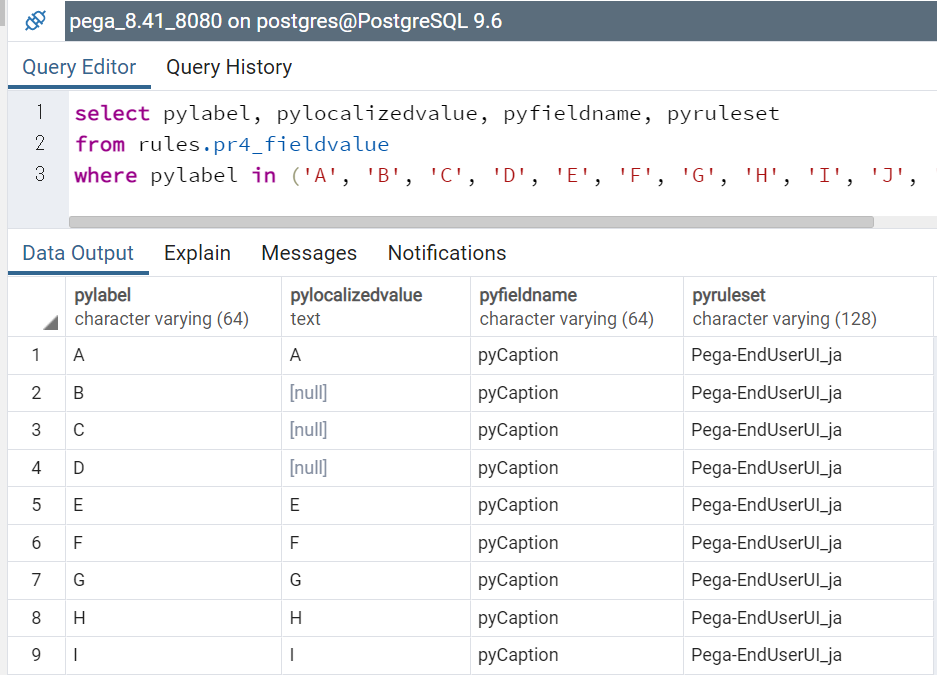The height and width of the screenshot is (675, 937).
Task: Select the pyruleset column header
Action: click(x=808, y=306)
